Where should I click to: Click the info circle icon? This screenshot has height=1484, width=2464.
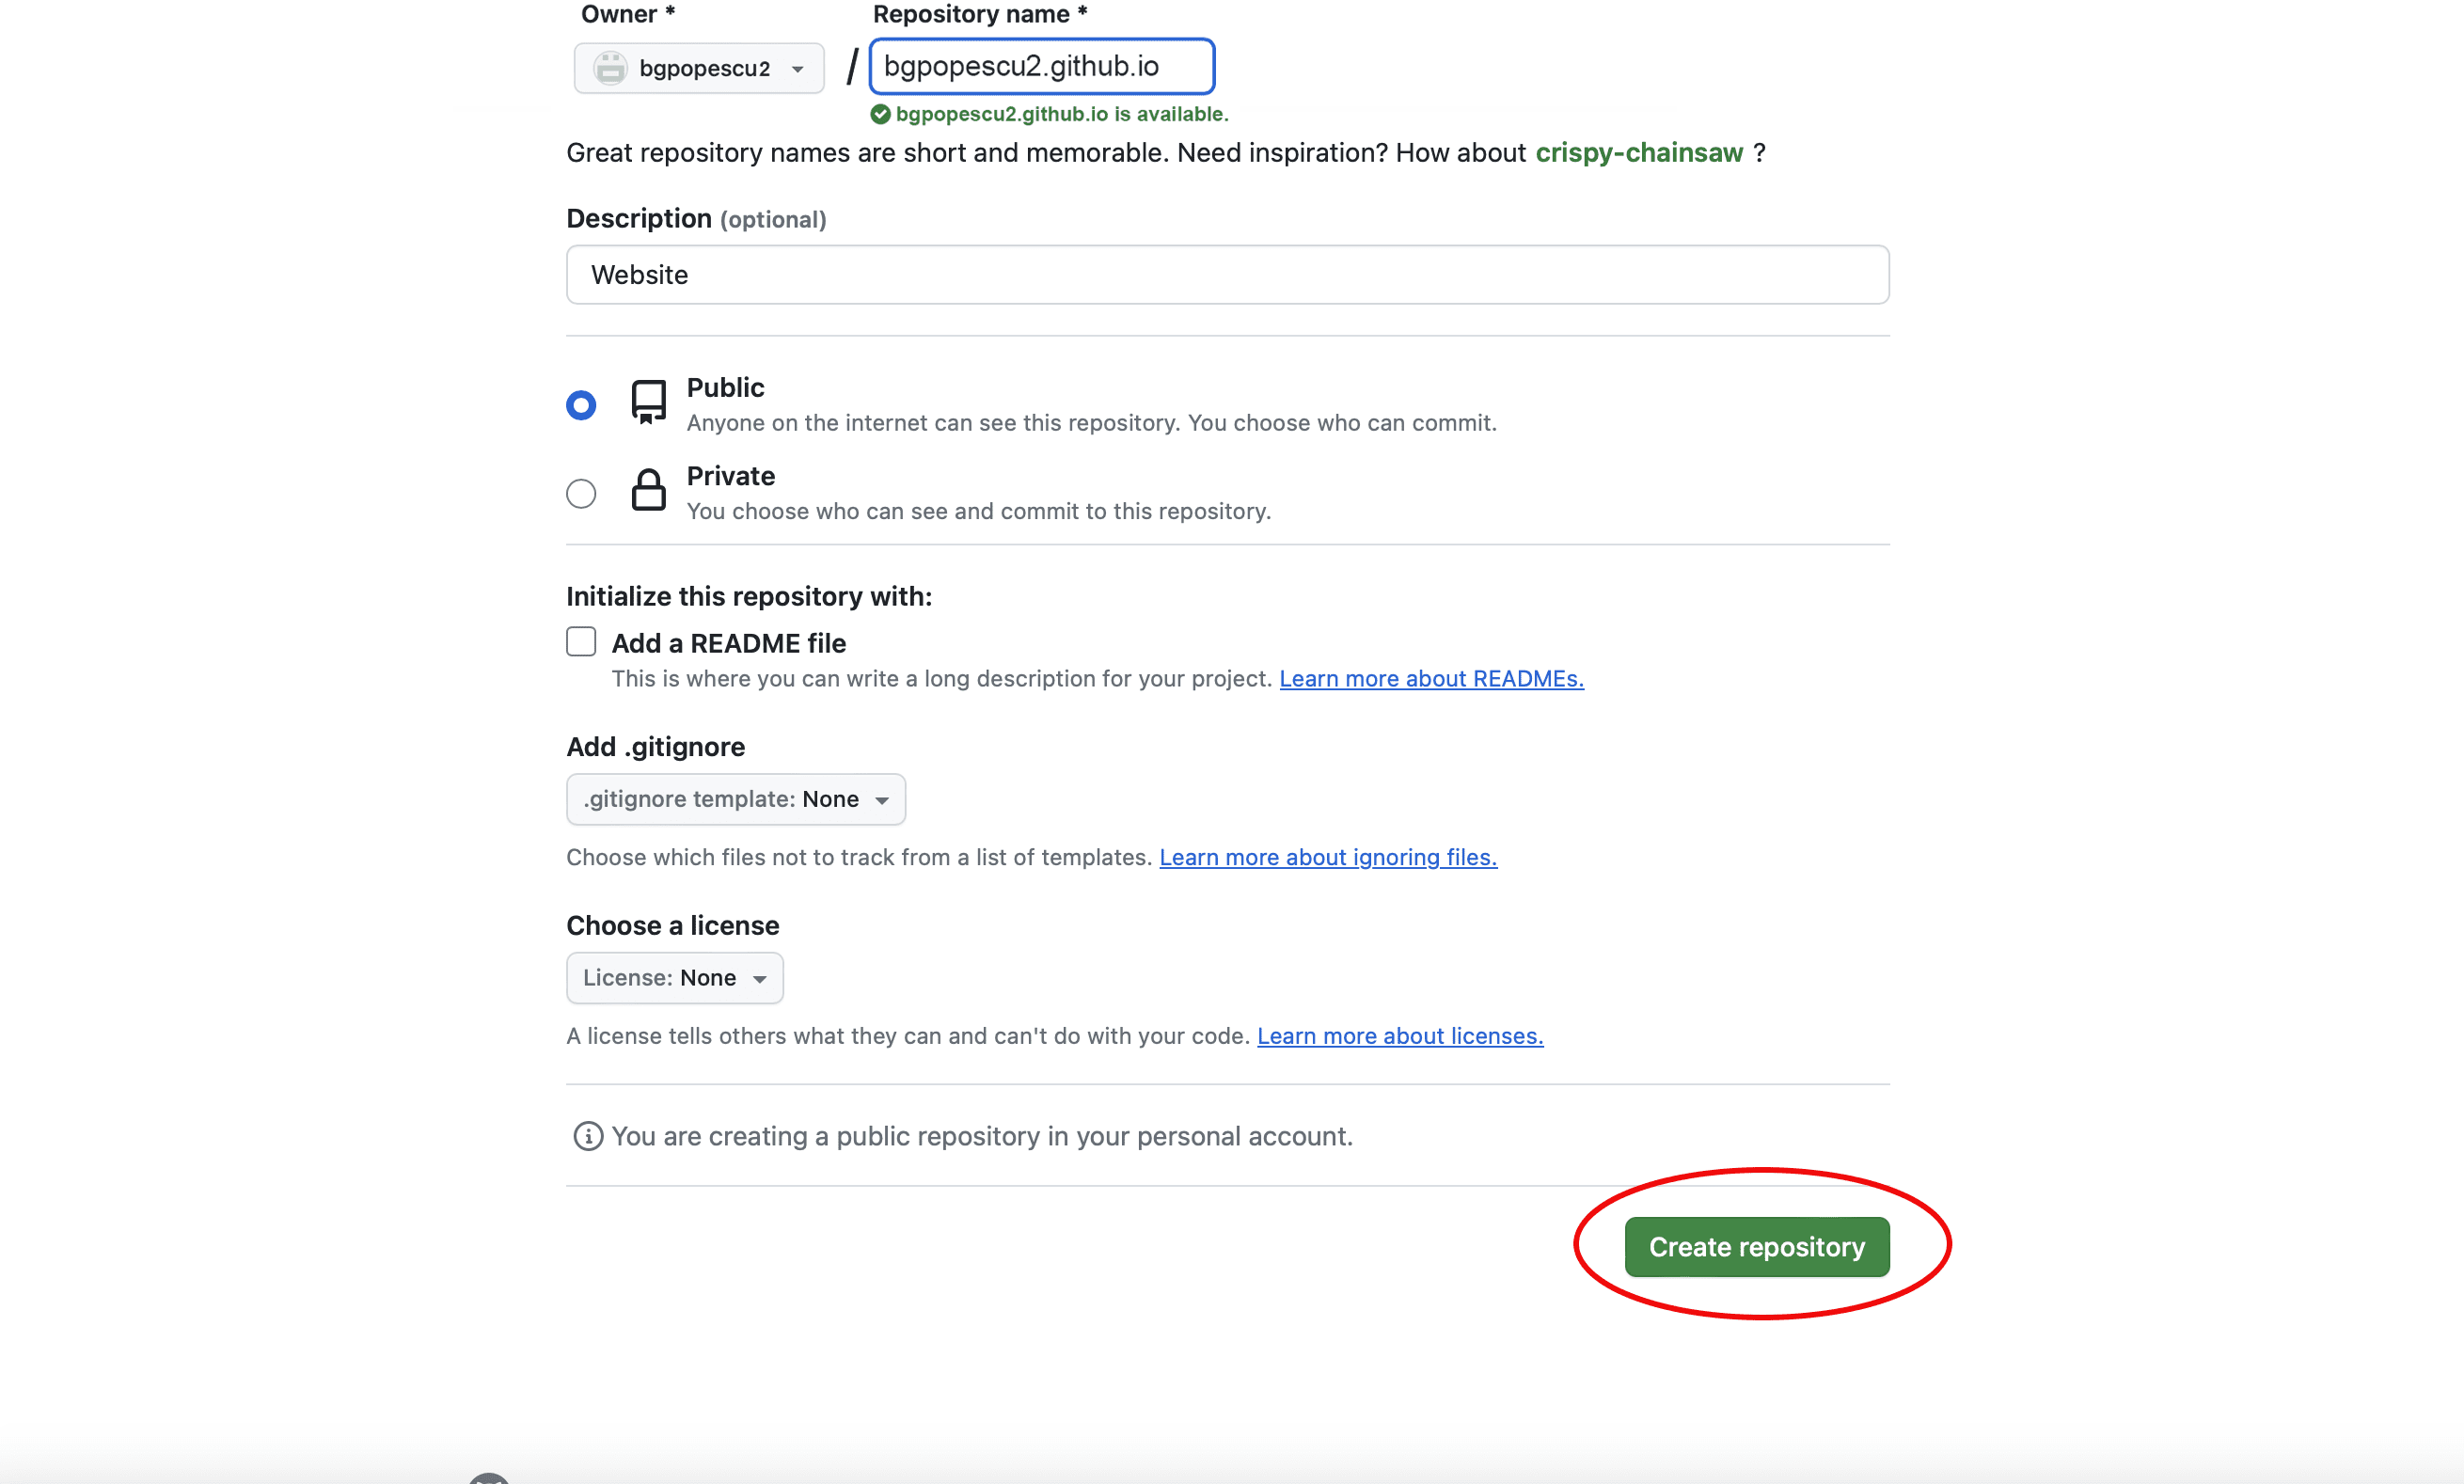[588, 1136]
